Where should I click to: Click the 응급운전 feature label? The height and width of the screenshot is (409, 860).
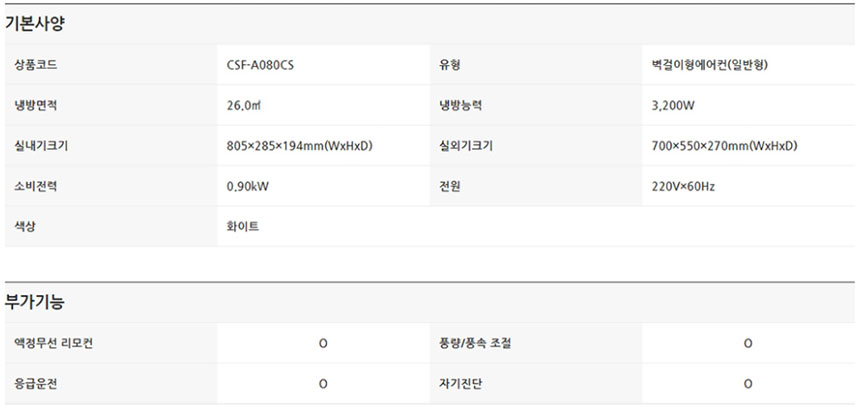tap(36, 384)
